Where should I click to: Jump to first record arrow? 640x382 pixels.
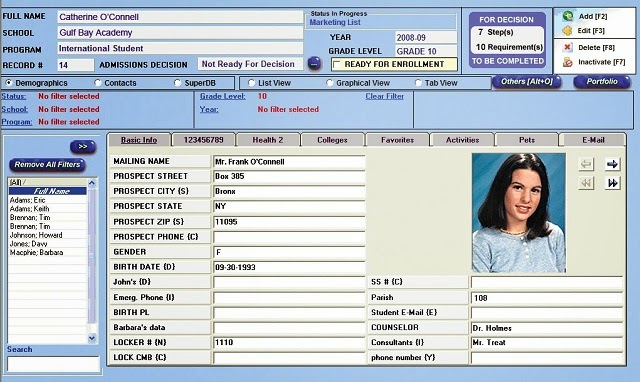click(x=586, y=183)
